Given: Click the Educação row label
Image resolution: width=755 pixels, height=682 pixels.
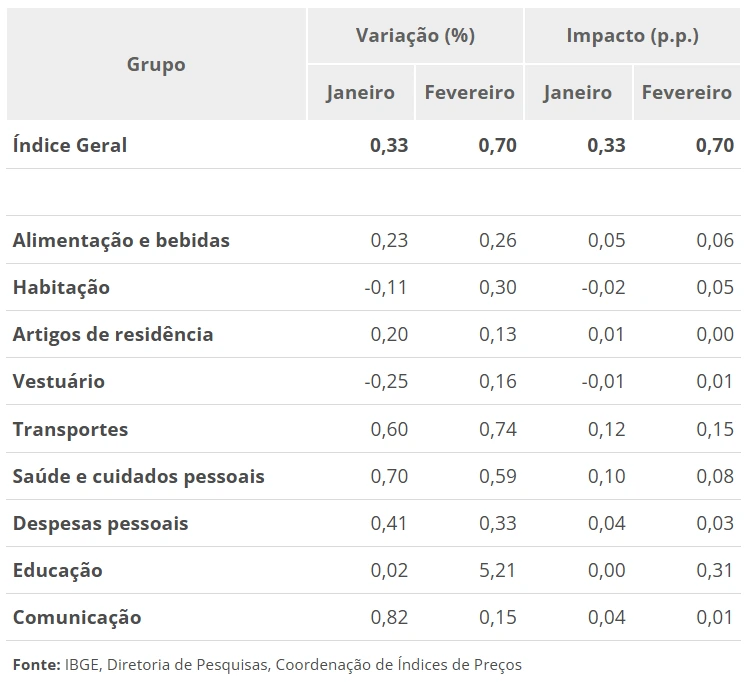Looking at the screenshot, I should (57, 570).
